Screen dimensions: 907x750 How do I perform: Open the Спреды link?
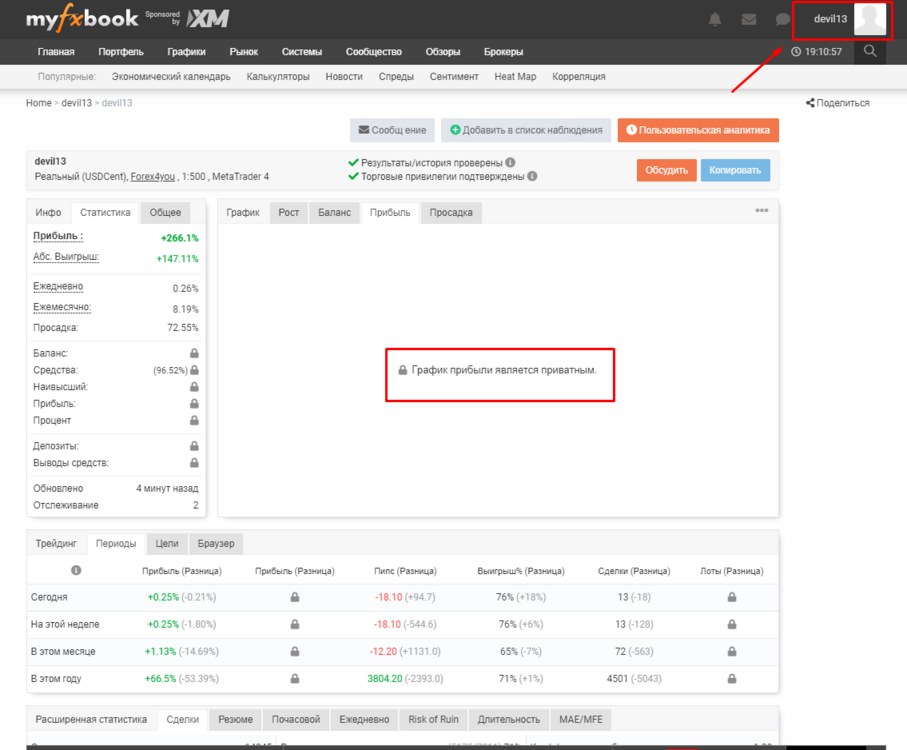point(396,76)
